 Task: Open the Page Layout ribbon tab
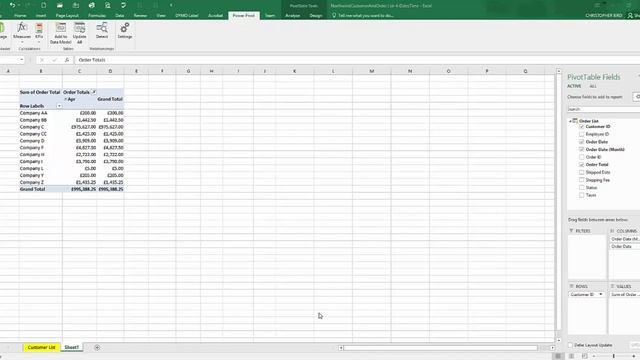tap(67, 16)
